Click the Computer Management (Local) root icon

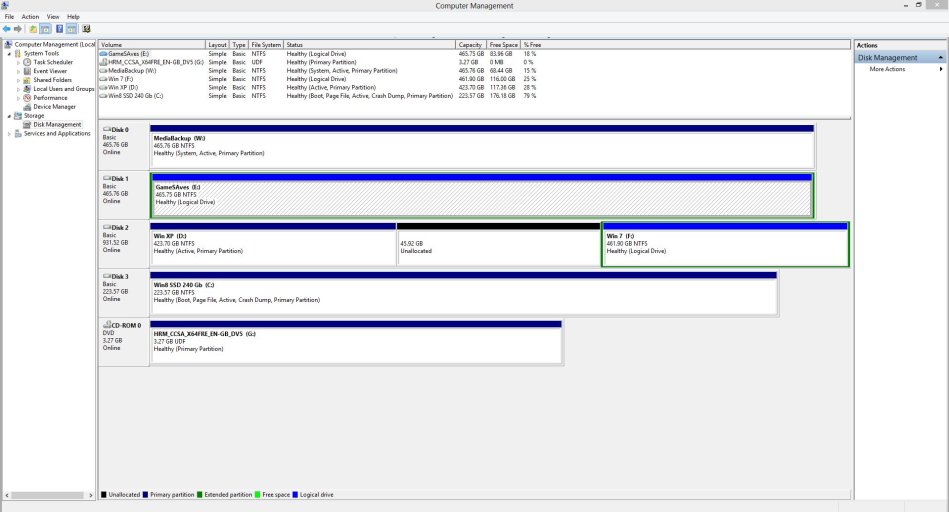click(x=8, y=44)
